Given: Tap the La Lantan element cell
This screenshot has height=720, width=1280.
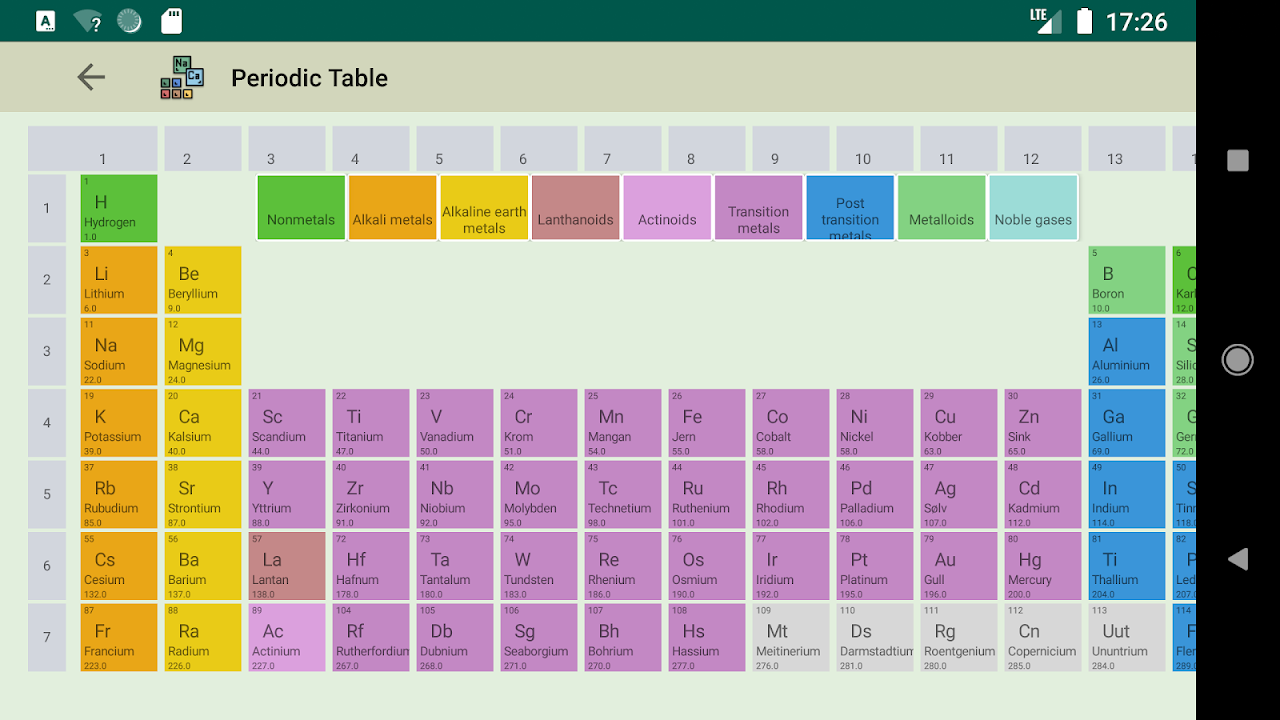Looking at the screenshot, I should pos(287,566).
